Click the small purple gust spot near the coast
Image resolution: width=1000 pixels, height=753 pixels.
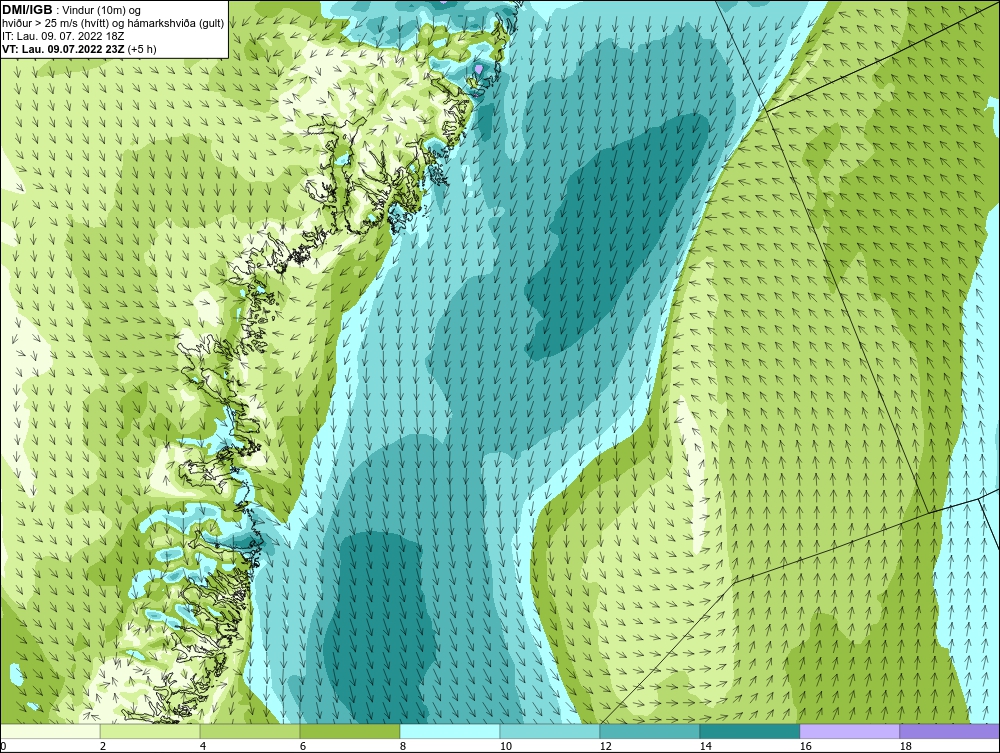480,68
